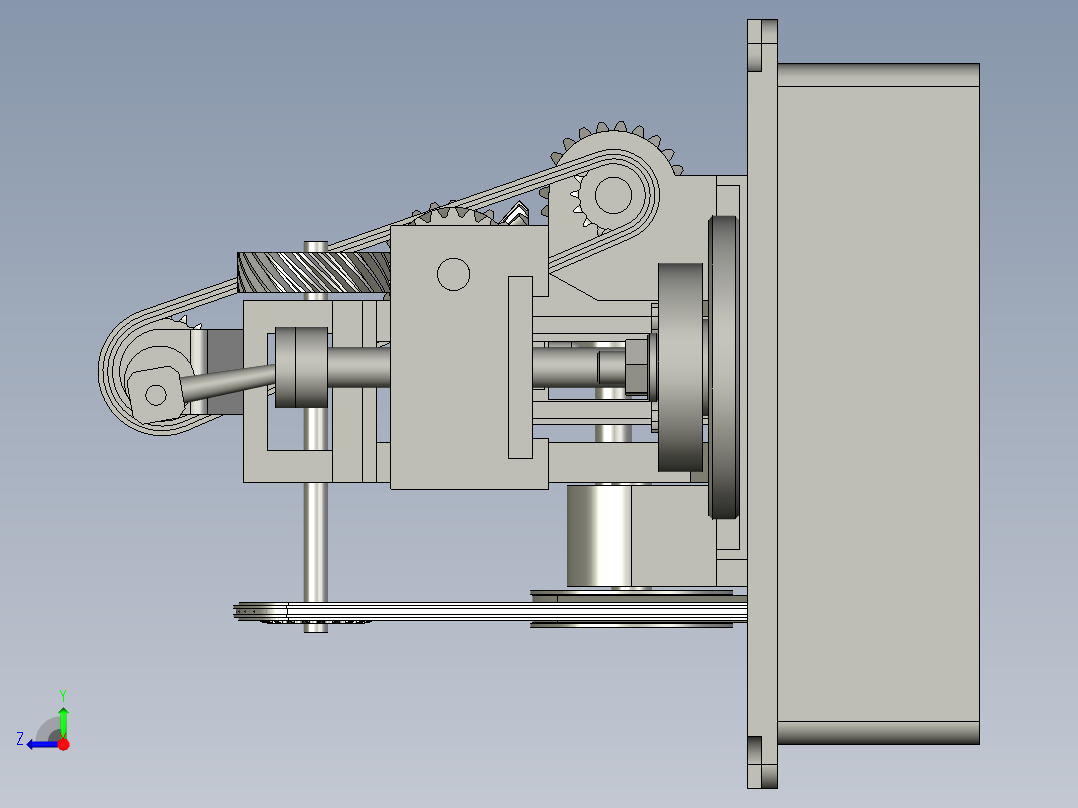Select the cylindrical collar on the horizontal shaft
Image resolution: width=1078 pixels, height=808 pixels.
tap(301, 367)
